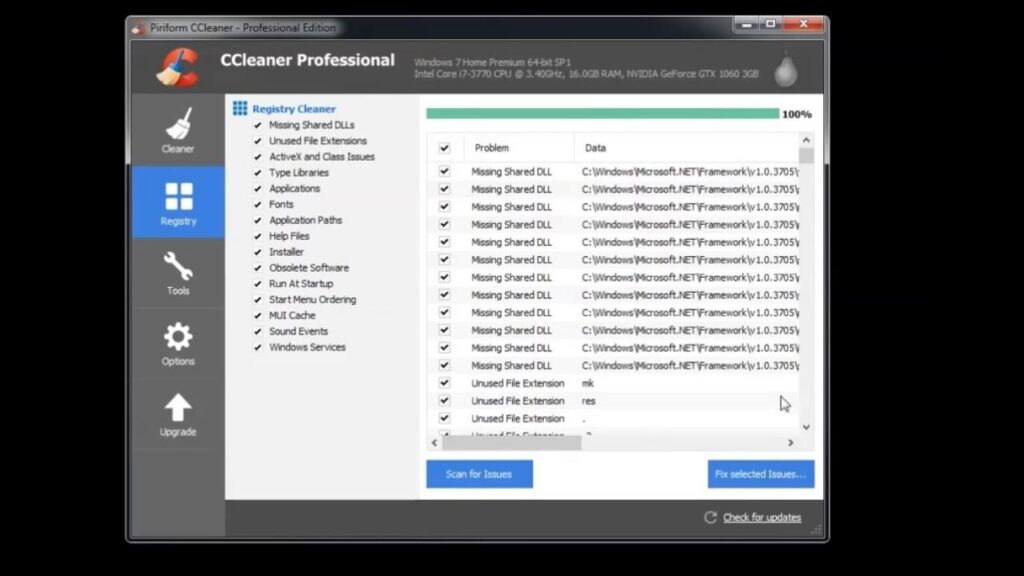
Task: Uncheck the Unused File Extension 'mk' entry
Action: coord(444,382)
